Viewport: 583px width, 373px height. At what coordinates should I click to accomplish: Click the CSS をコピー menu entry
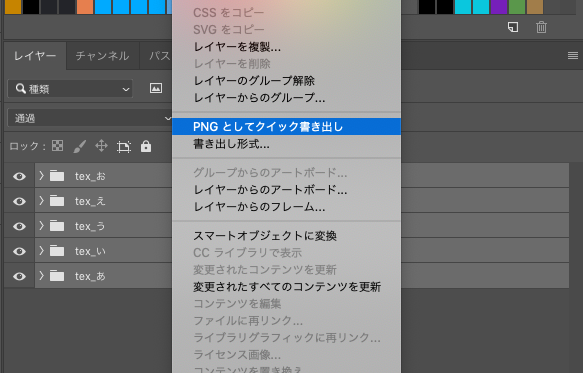(286, 13)
